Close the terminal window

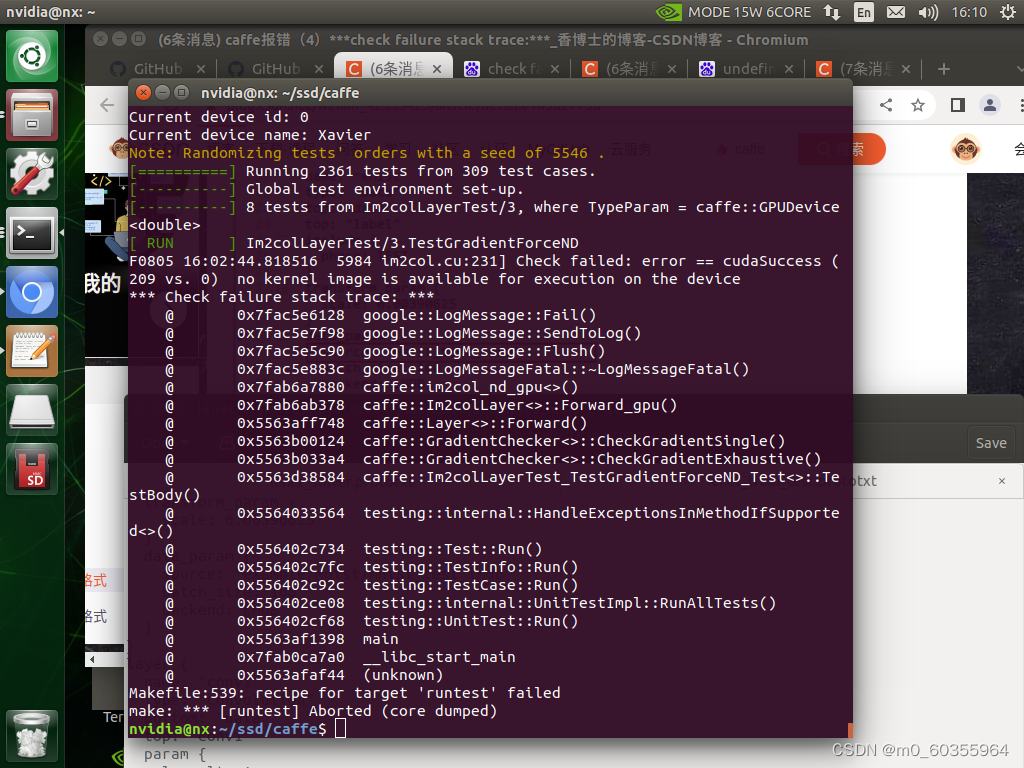143,93
